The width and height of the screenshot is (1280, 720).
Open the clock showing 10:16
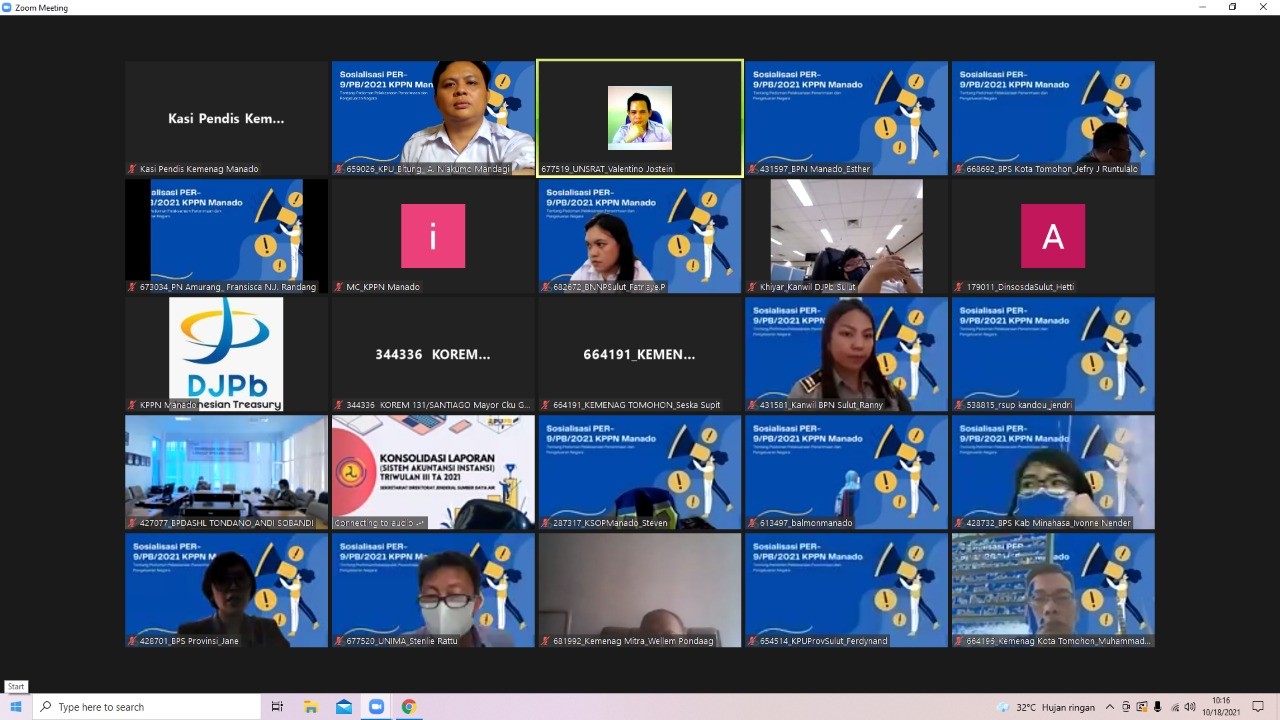click(1221, 707)
